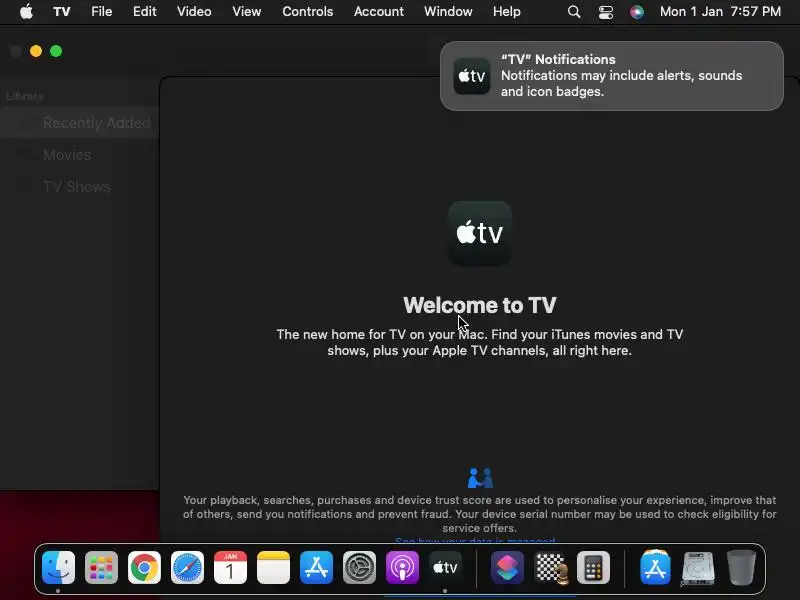This screenshot has width=800, height=600.
Task: Open Calendar from the Dock
Action: tap(230, 567)
